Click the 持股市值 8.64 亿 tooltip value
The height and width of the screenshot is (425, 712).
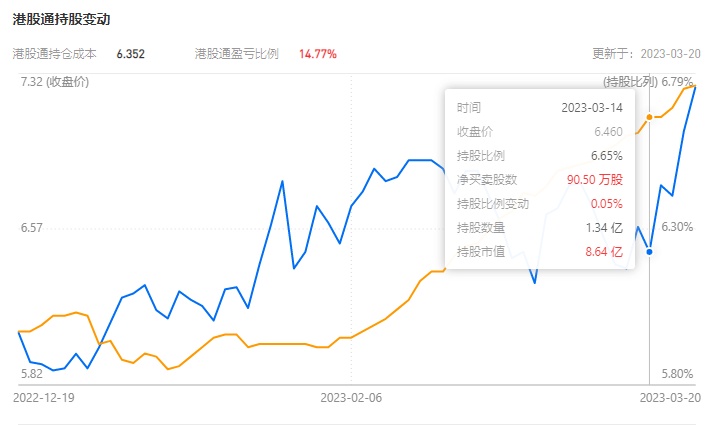tap(604, 251)
